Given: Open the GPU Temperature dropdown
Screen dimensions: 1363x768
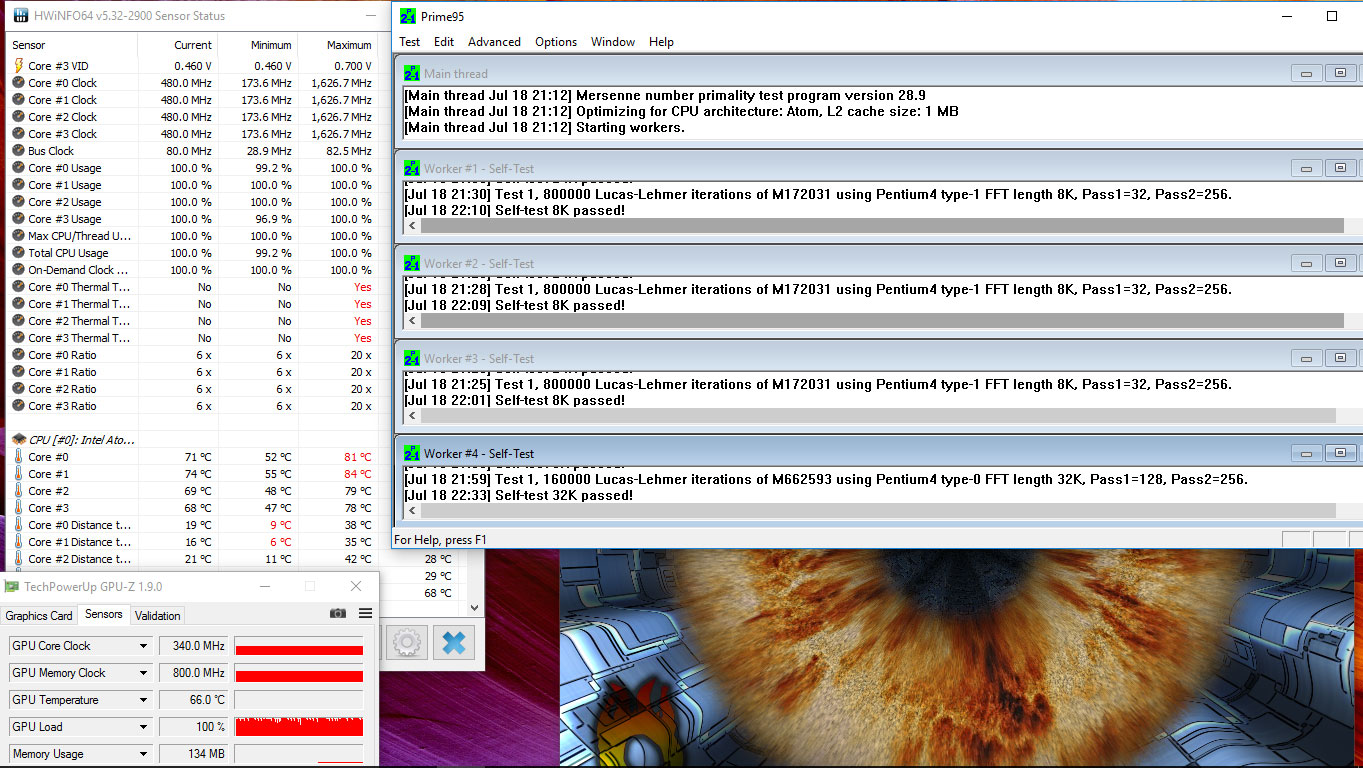Looking at the screenshot, I should pyautogui.click(x=143, y=700).
